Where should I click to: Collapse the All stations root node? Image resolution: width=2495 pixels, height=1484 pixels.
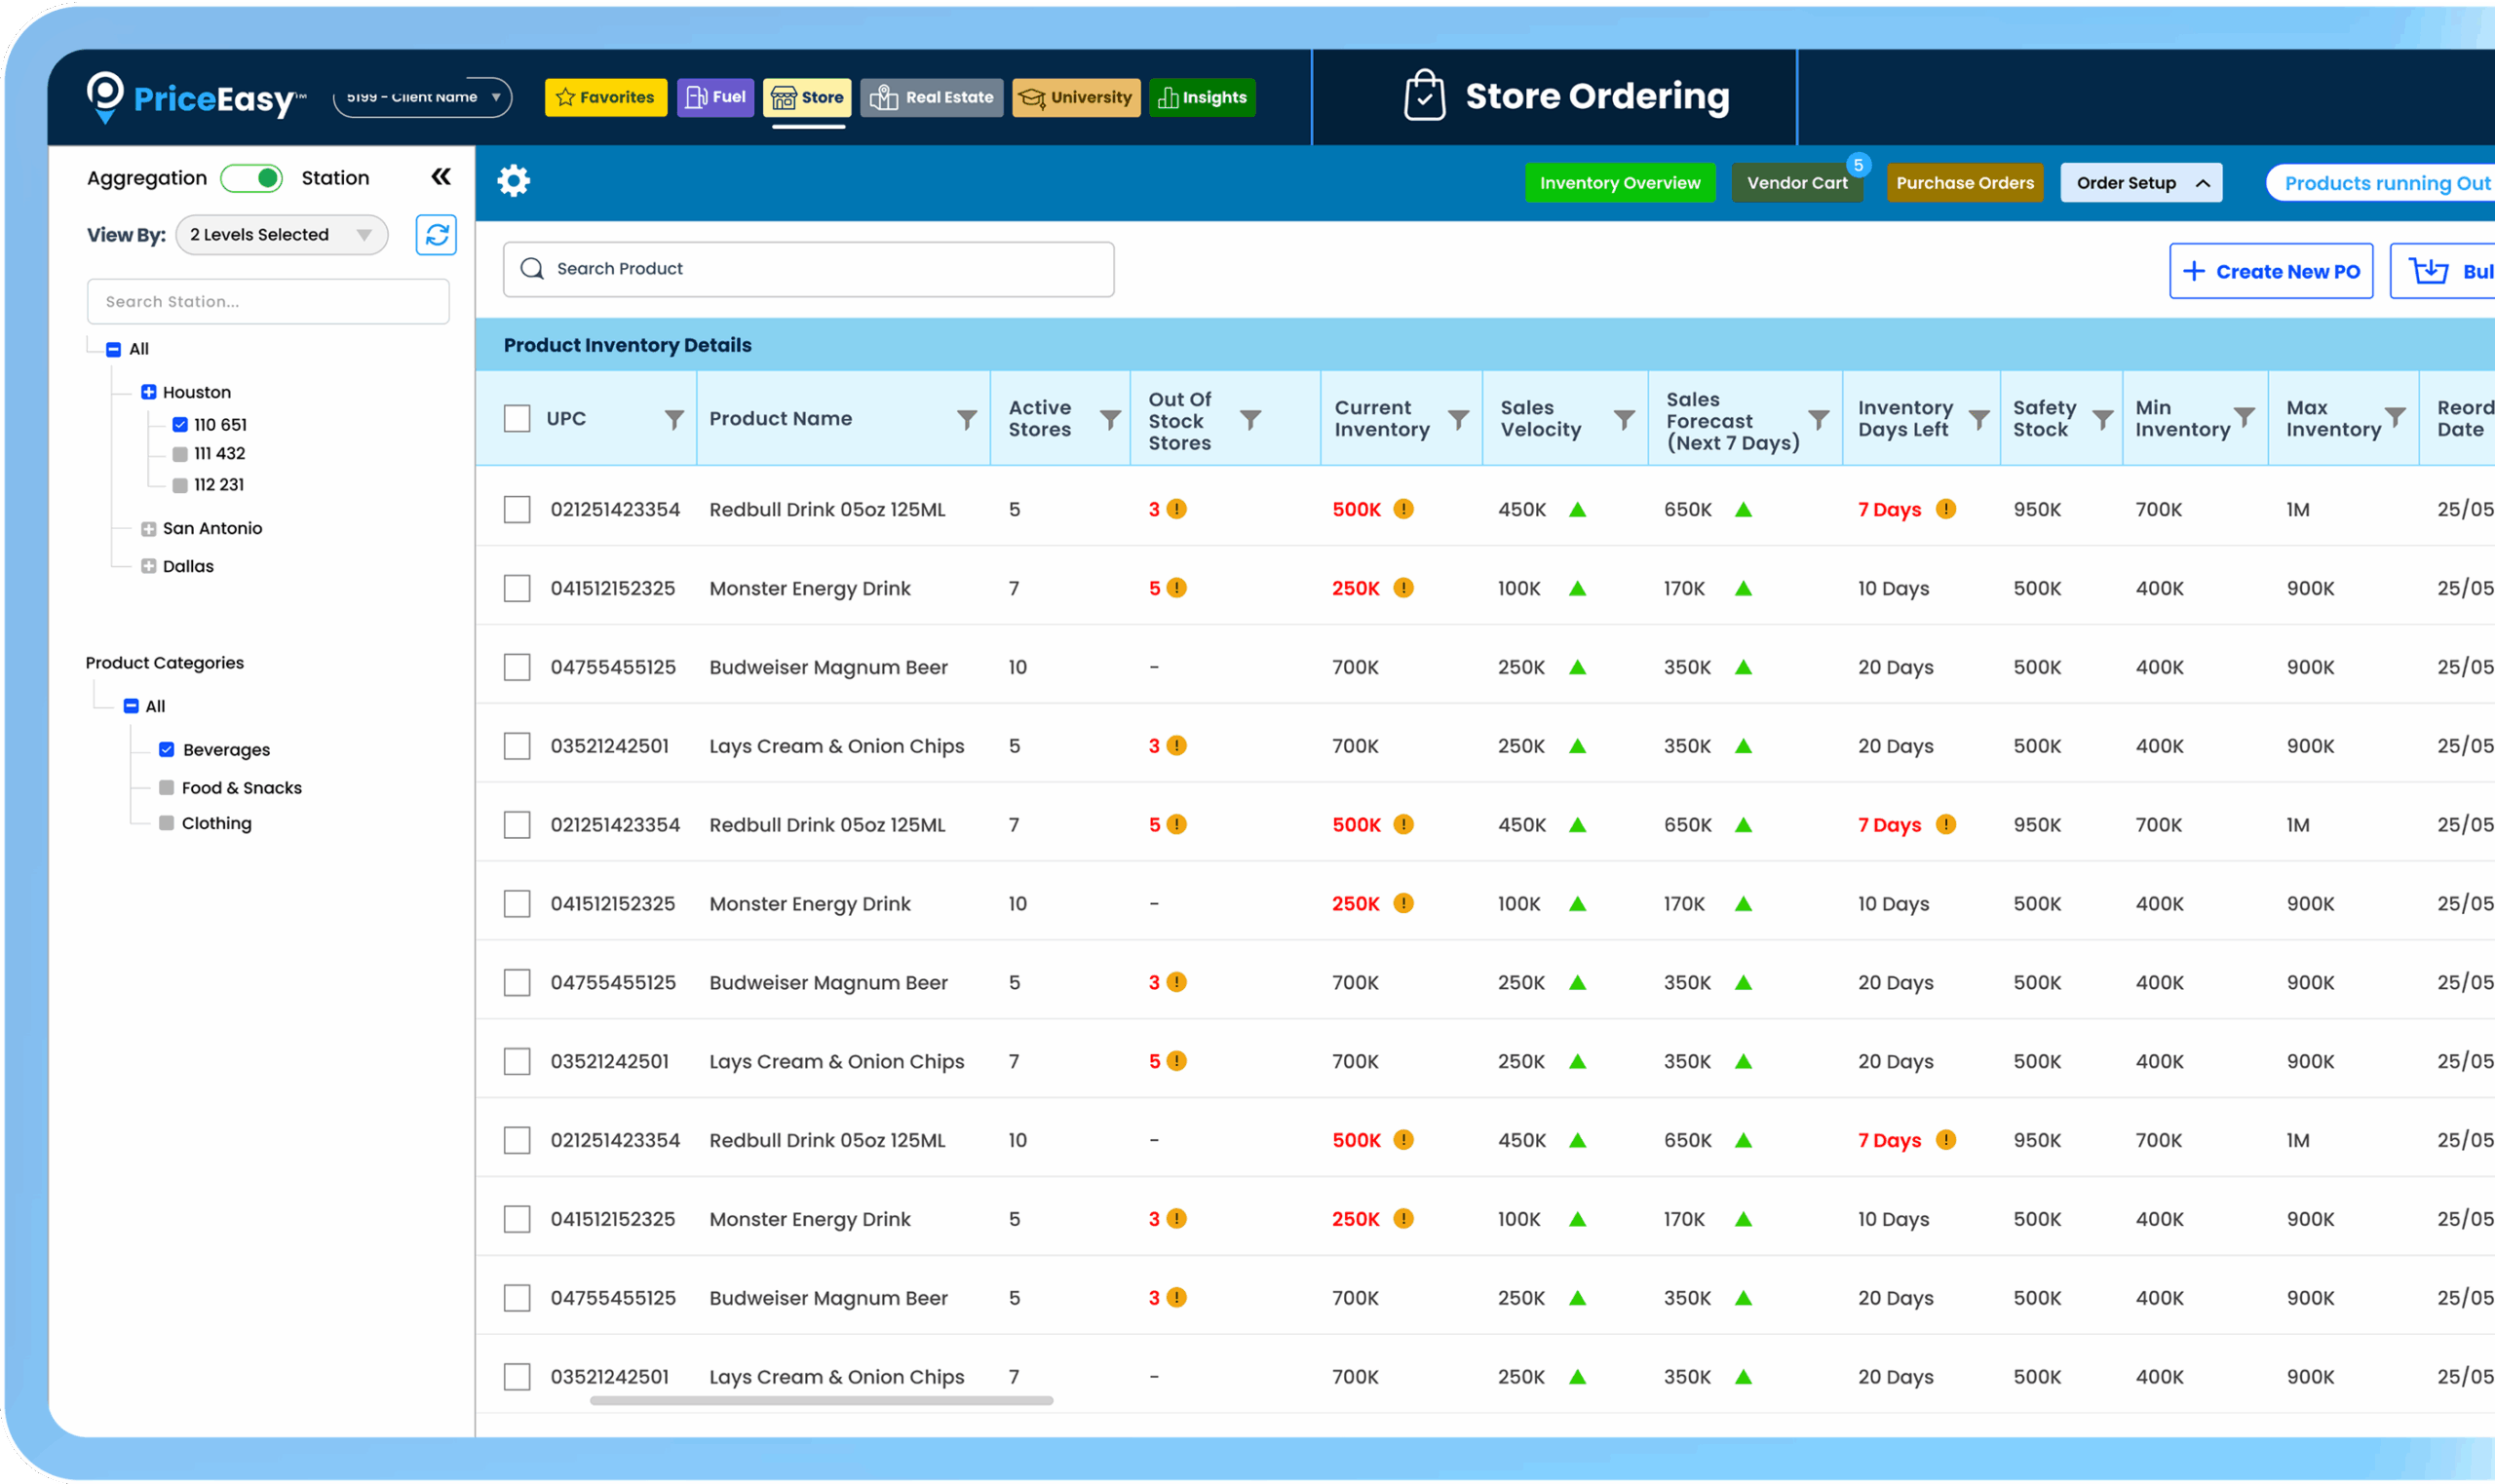[114, 349]
